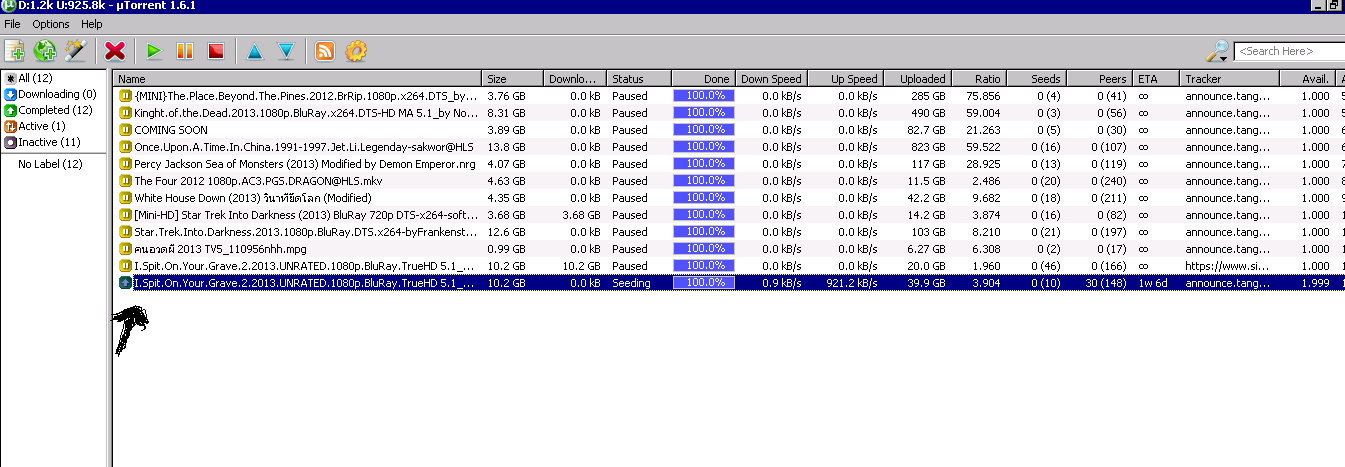Click paused icon of Percy Jackson torrent
Screen dimensions: 1345x467
coord(125,164)
